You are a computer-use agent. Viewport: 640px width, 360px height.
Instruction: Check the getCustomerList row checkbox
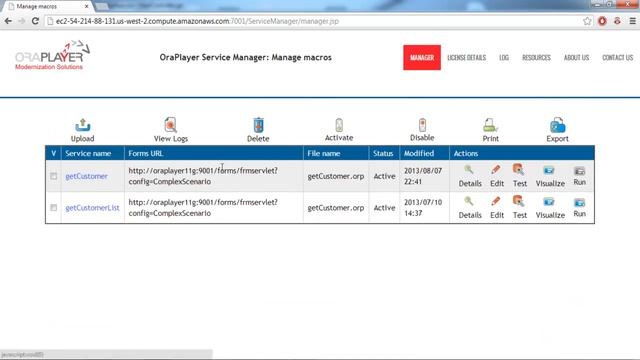[x=53, y=207]
